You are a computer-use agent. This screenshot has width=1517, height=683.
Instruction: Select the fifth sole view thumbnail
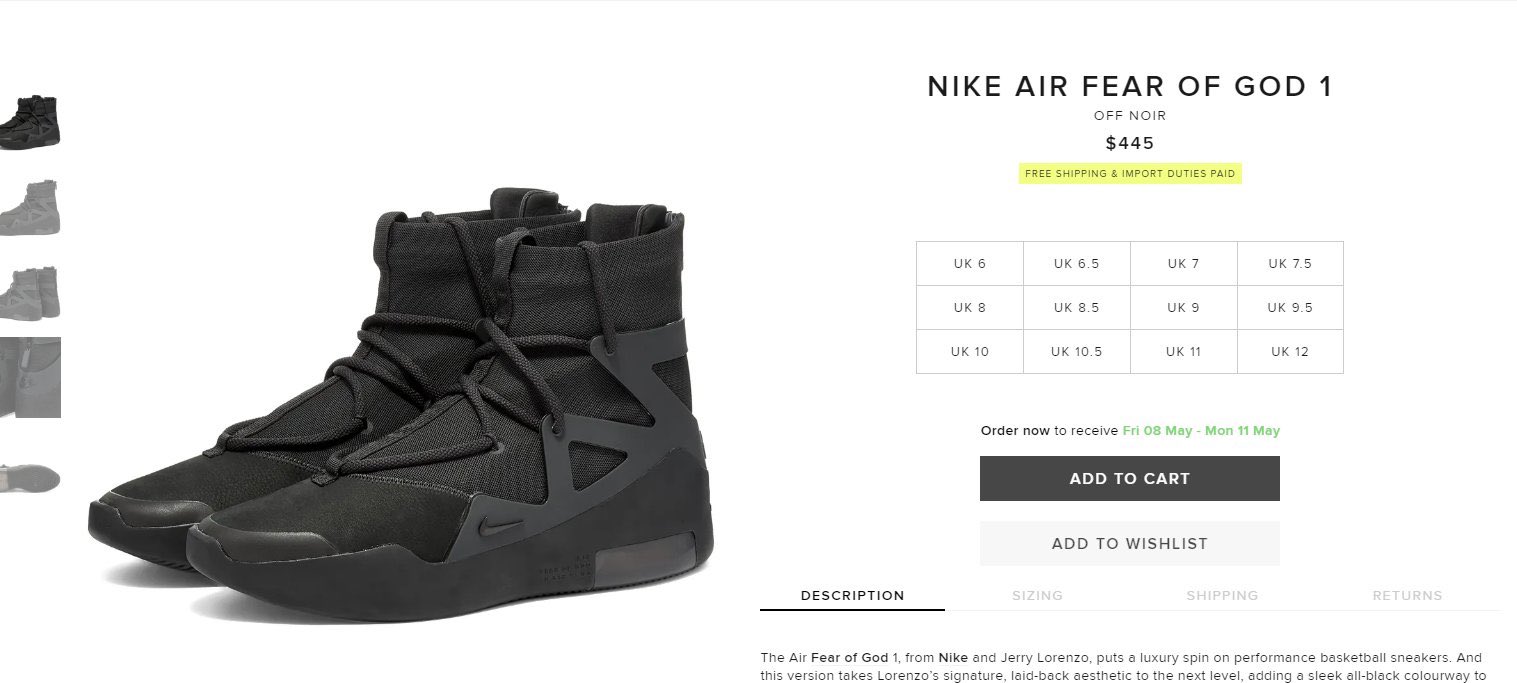30,476
